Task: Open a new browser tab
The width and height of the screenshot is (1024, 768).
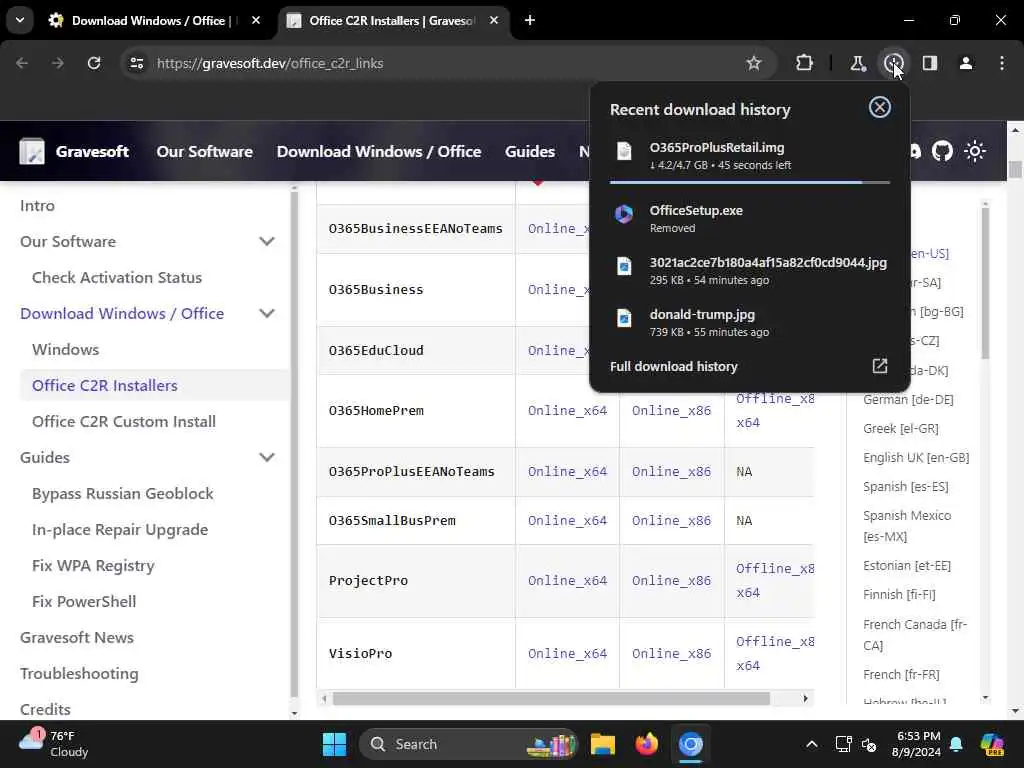Action: (x=530, y=20)
